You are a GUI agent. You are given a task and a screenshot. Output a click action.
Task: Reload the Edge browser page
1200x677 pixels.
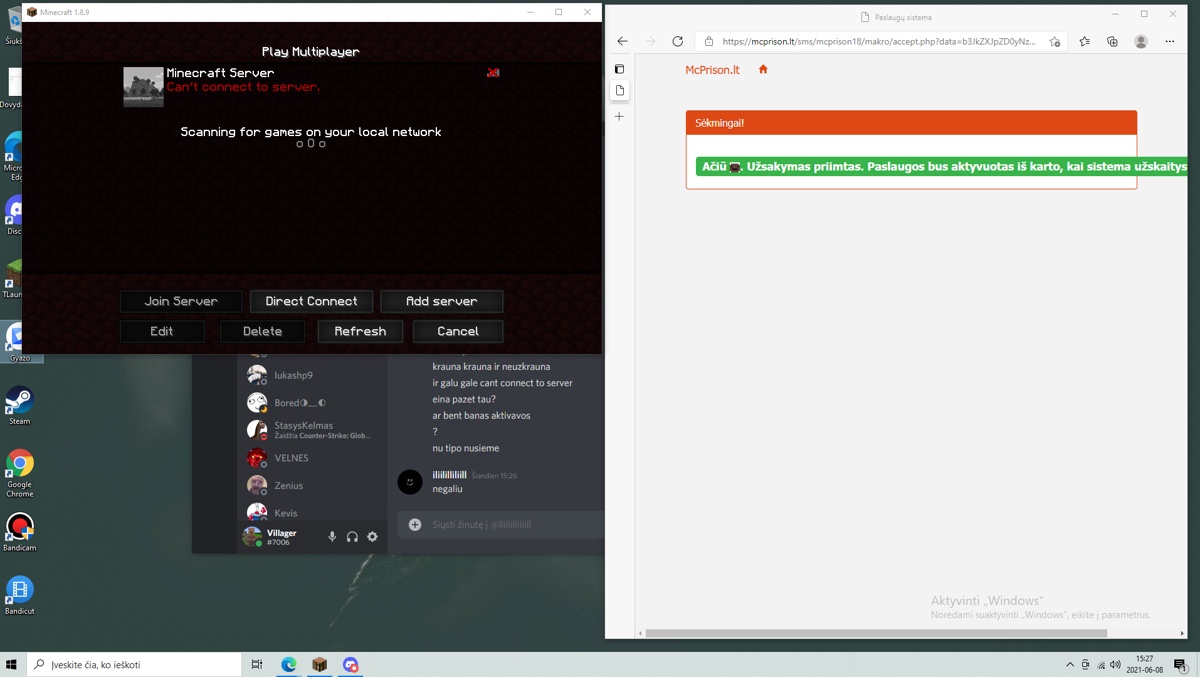677,41
